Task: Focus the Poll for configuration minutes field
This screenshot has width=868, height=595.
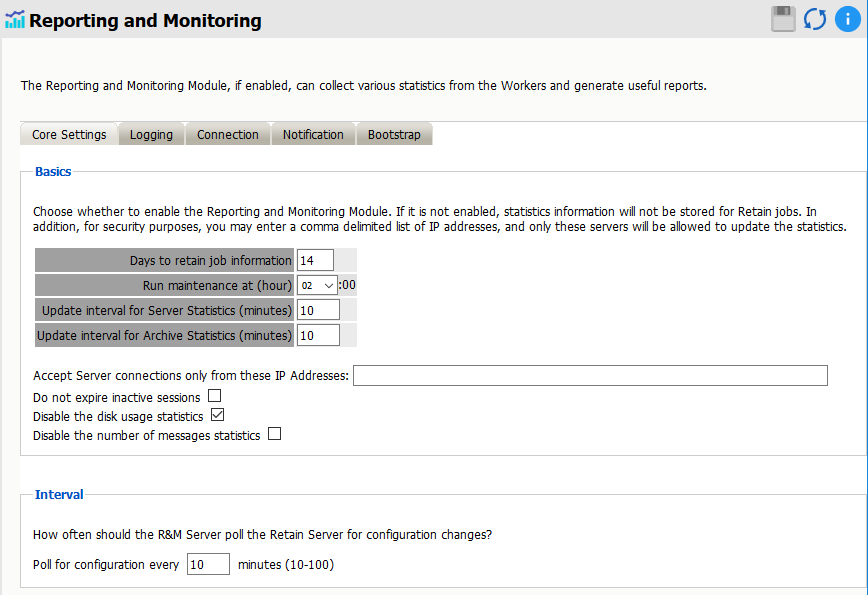Action: (x=208, y=565)
